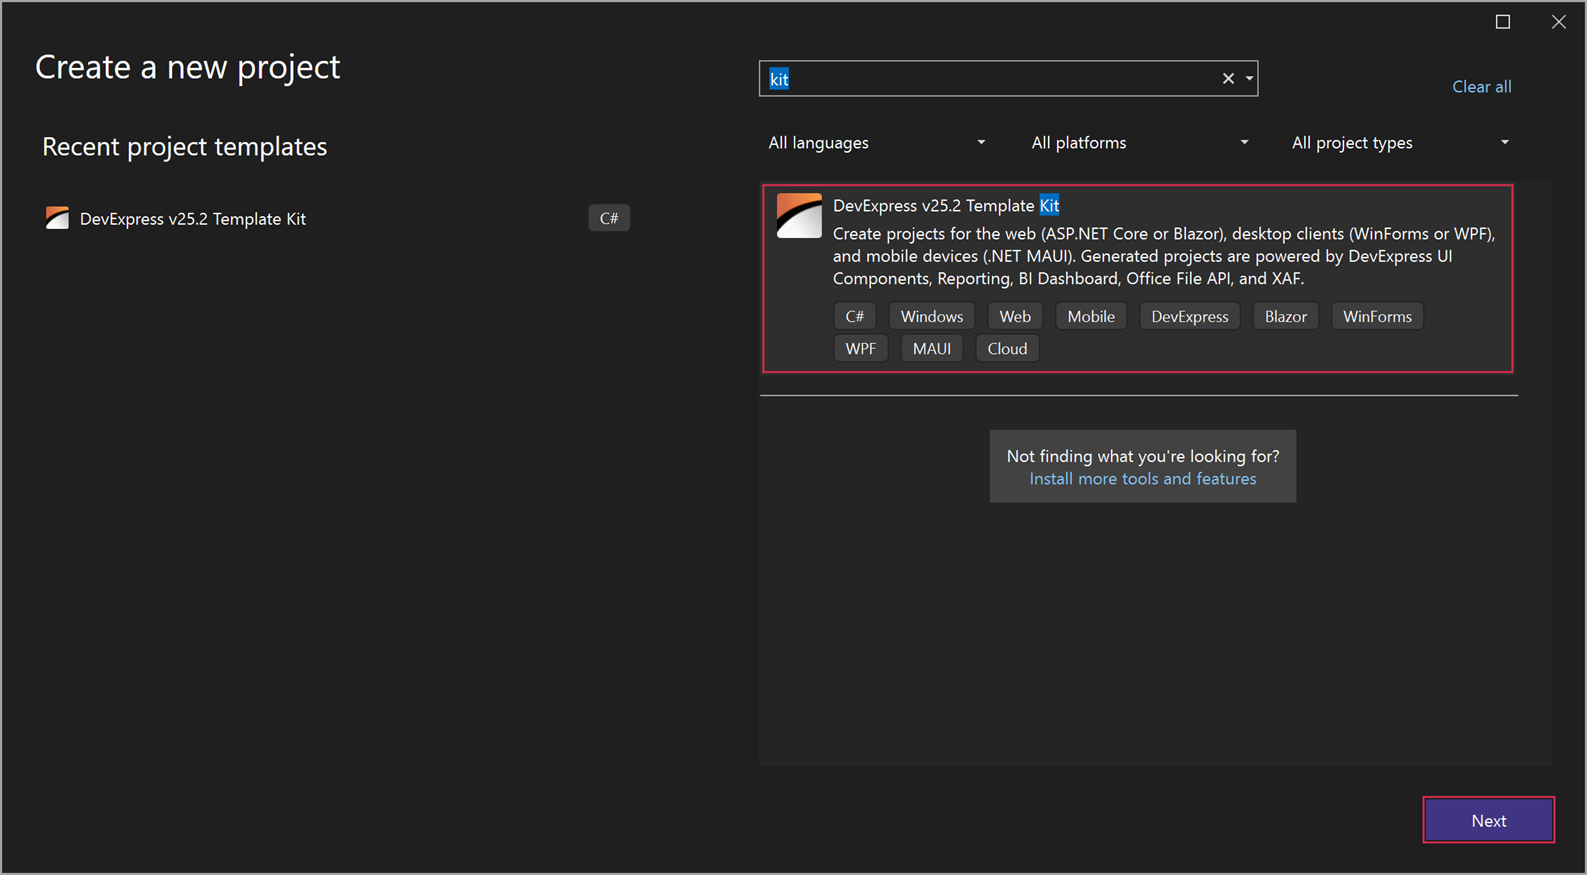
Task: Select DevExpress v25.2 Template Kit result title
Action: point(946,205)
